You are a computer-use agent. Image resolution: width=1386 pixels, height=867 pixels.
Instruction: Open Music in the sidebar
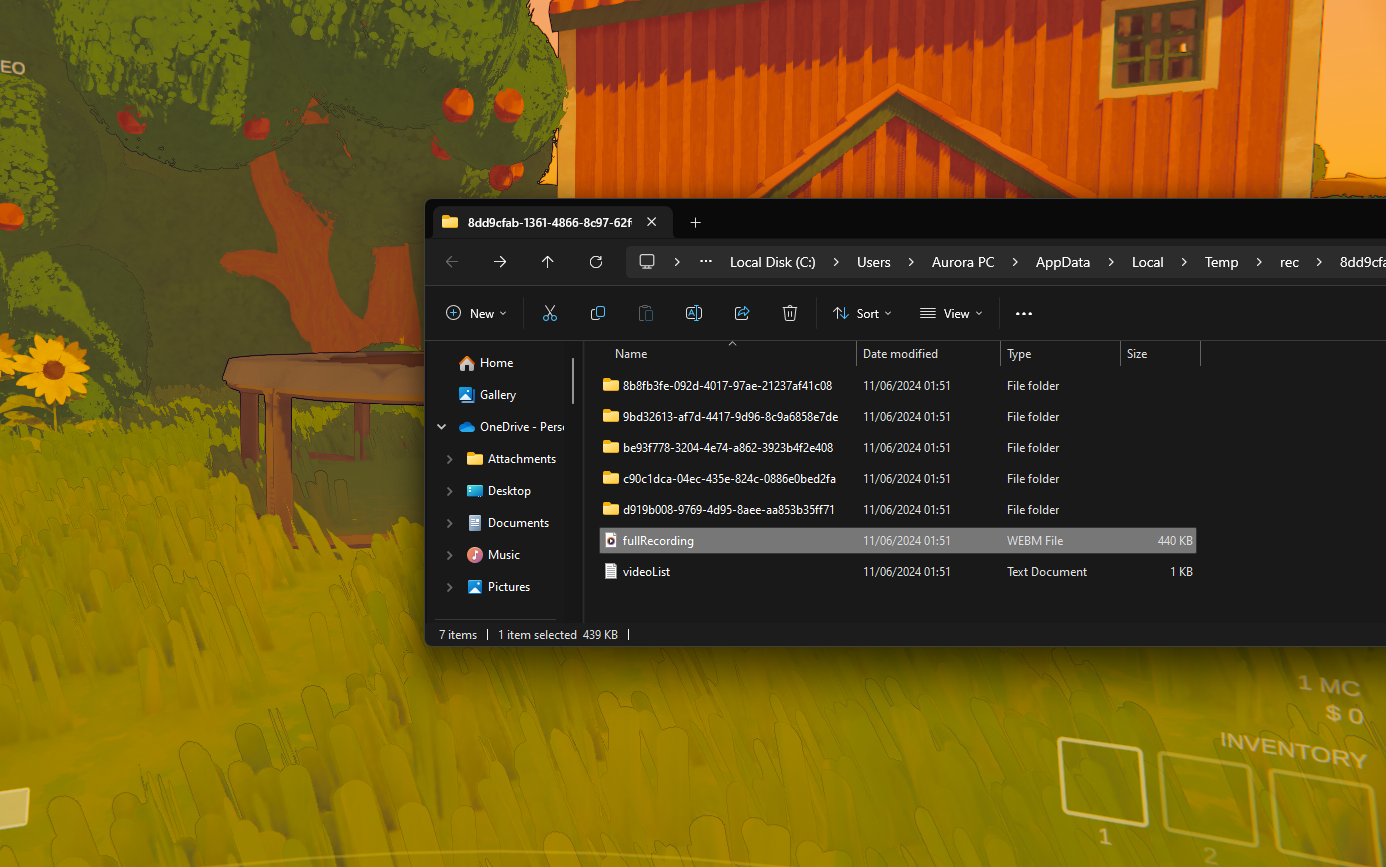coord(493,555)
